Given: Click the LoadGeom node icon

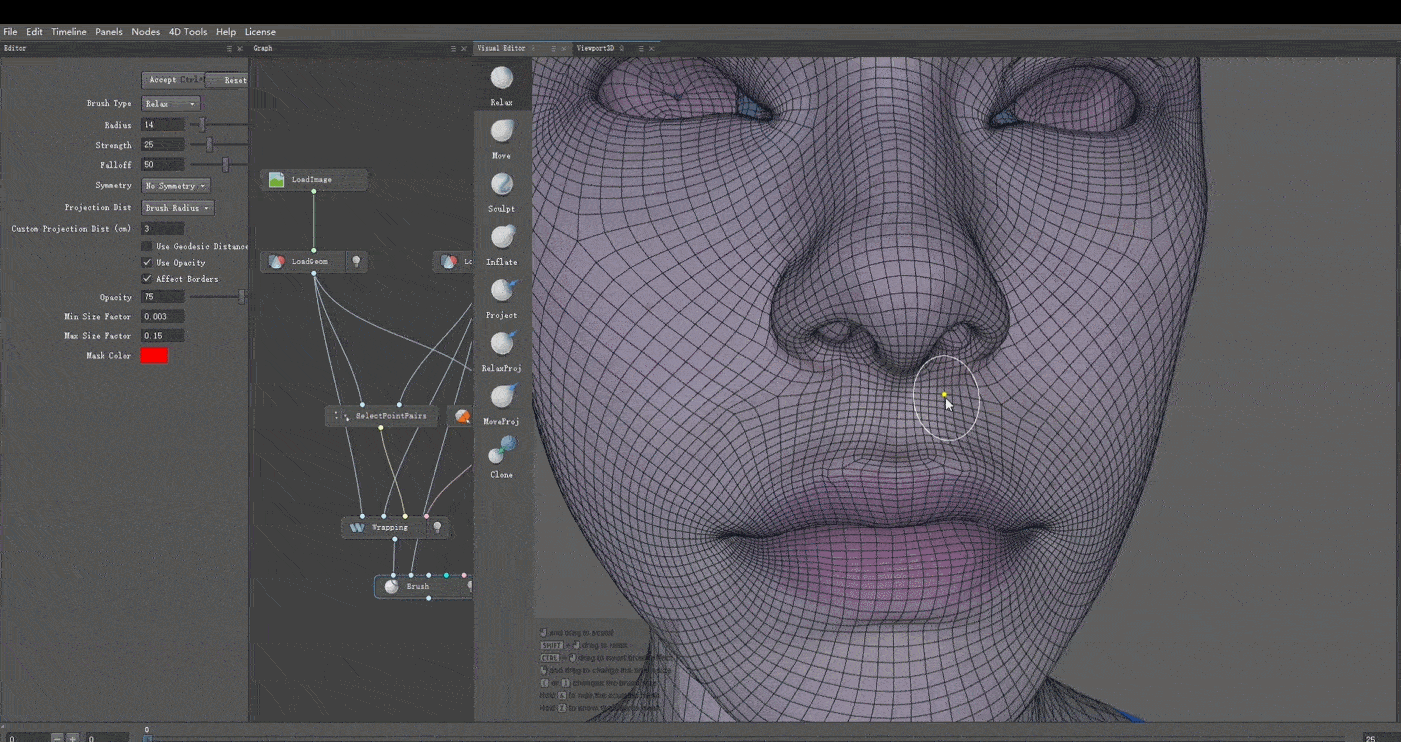Looking at the screenshot, I should click(277, 262).
